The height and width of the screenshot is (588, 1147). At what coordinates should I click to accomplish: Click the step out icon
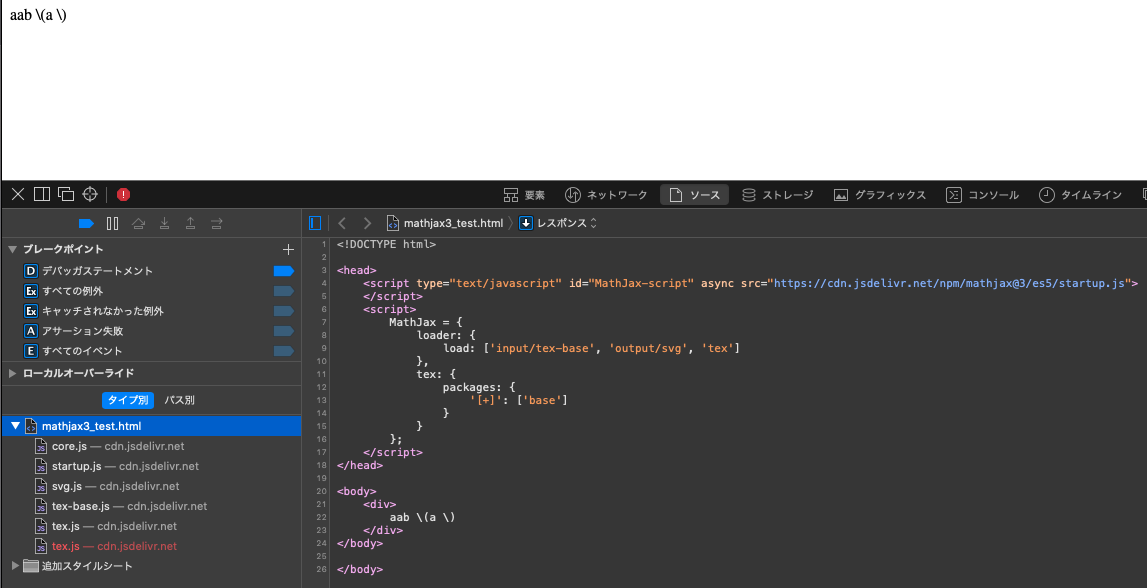click(x=190, y=223)
